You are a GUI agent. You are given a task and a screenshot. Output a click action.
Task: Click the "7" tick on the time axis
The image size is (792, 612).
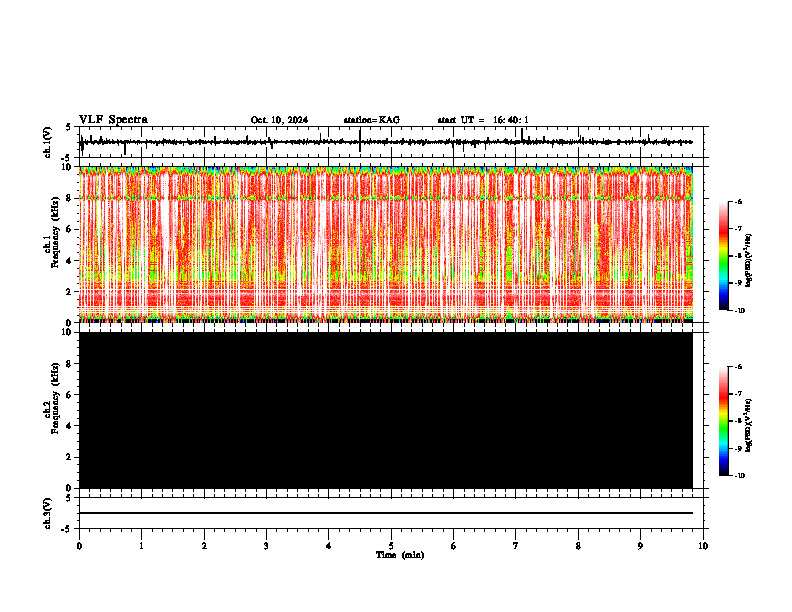click(x=516, y=546)
